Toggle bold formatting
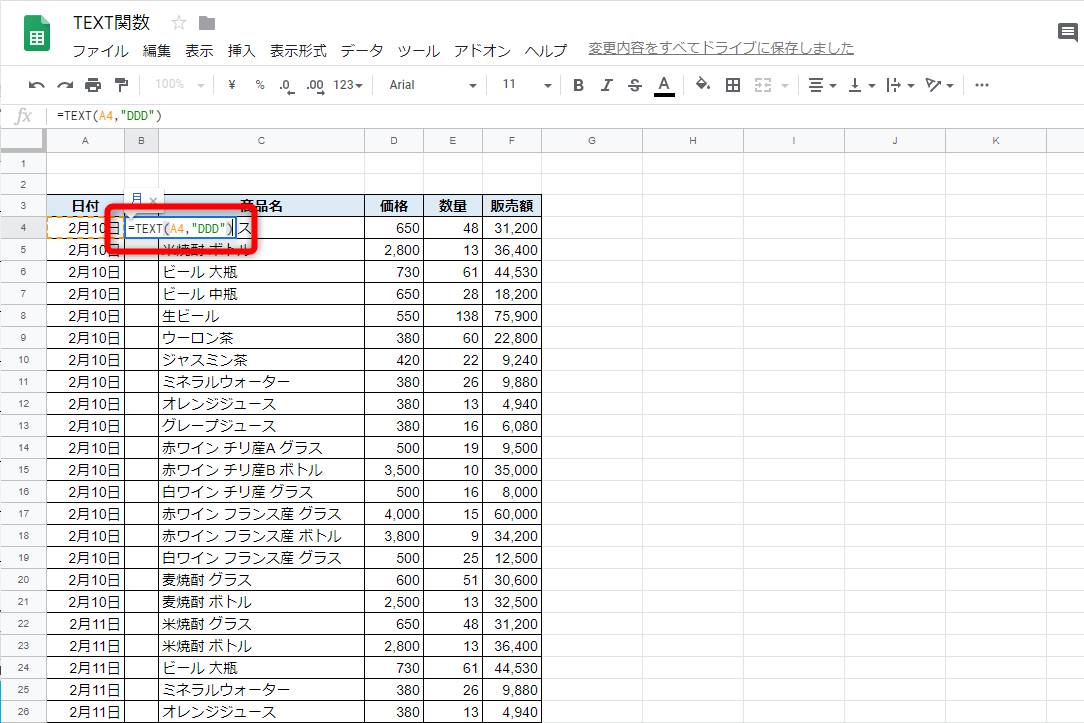 579,85
